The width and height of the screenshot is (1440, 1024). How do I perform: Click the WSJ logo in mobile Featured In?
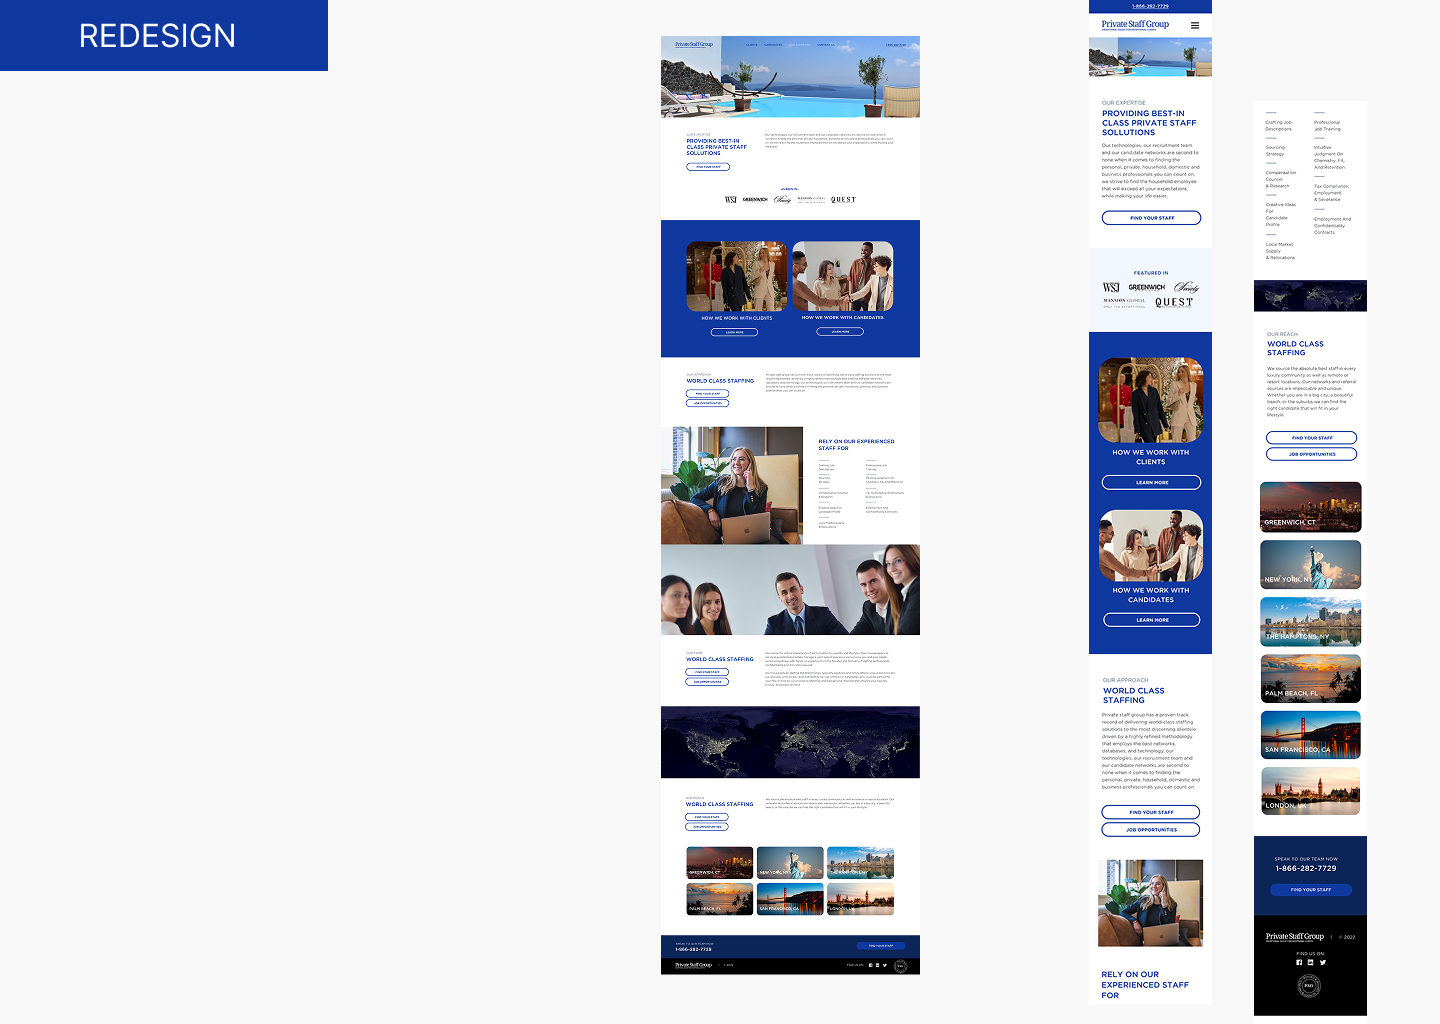click(x=1111, y=287)
